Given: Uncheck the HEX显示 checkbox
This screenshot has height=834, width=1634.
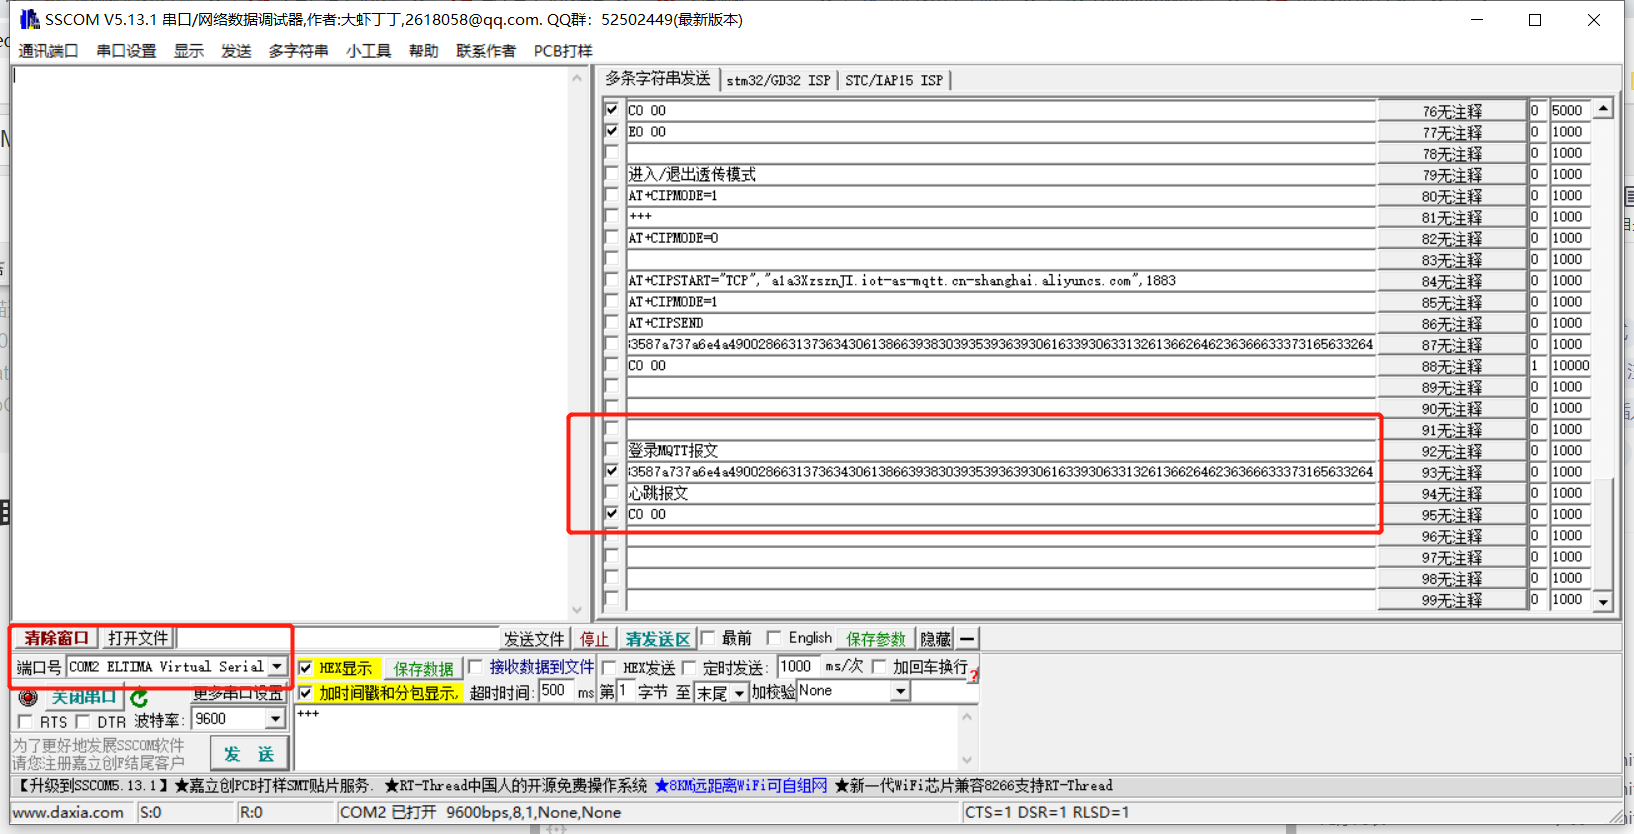Looking at the screenshot, I should pyautogui.click(x=306, y=668).
